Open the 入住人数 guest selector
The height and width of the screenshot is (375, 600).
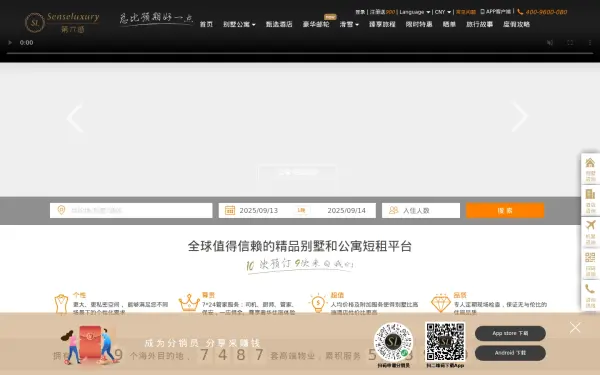(421, 210)
